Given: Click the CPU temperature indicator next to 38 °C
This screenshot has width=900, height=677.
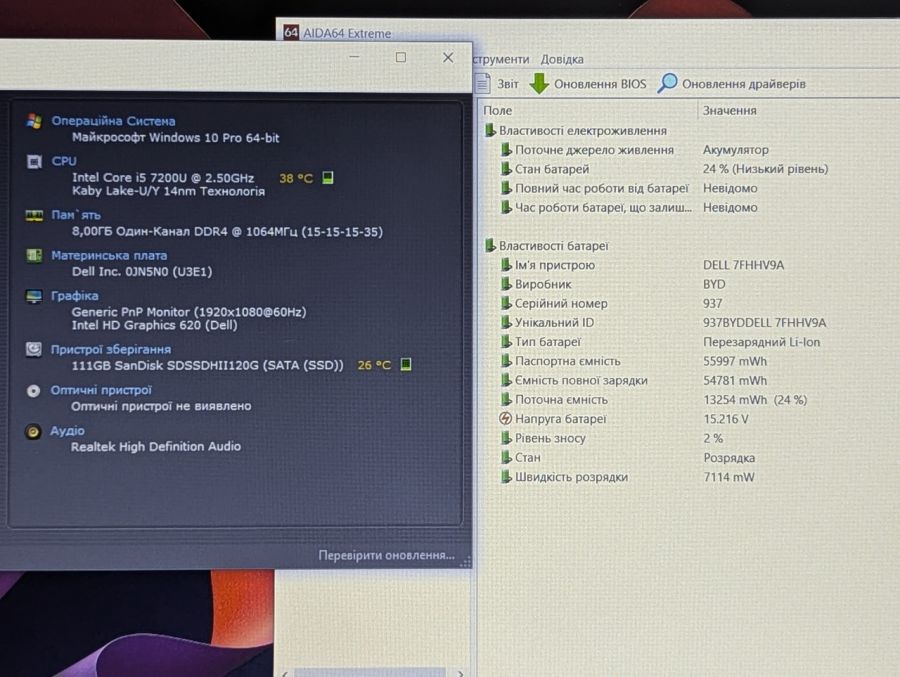Looking at the screenshot, I should pyautogui.click(x=327, y=177).
